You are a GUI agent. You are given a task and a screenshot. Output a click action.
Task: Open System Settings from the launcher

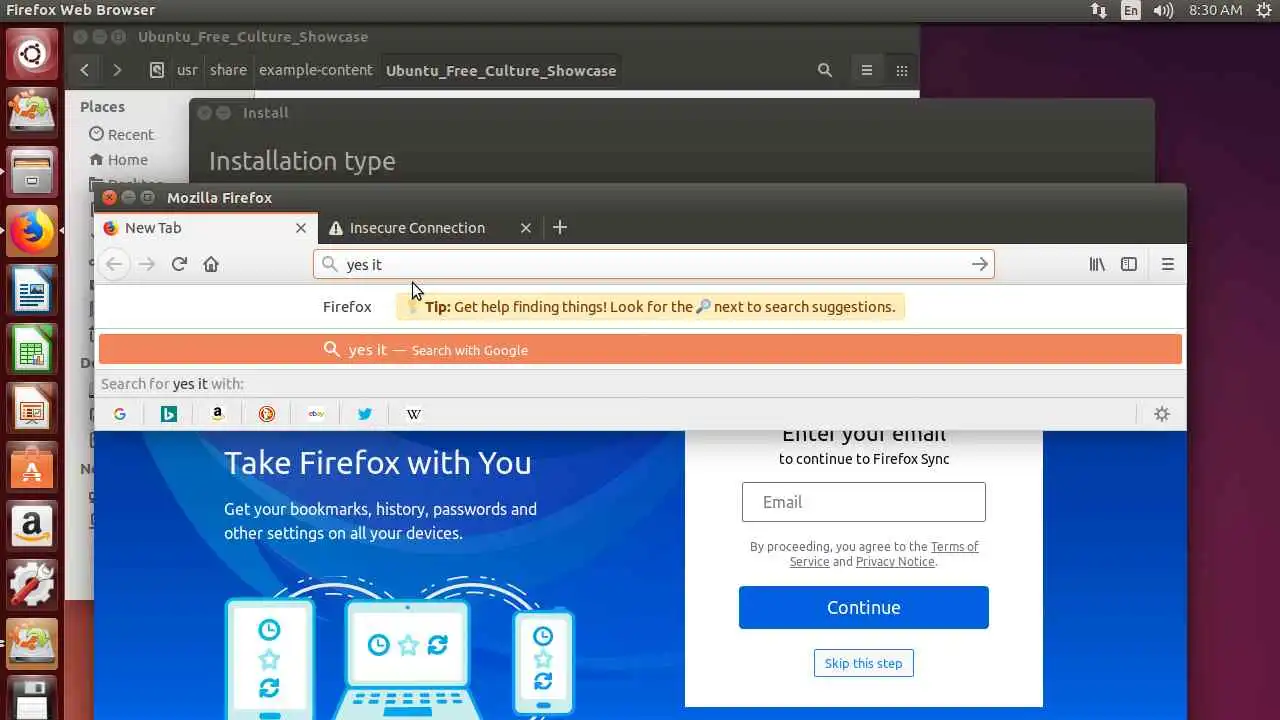pos(32,587)
